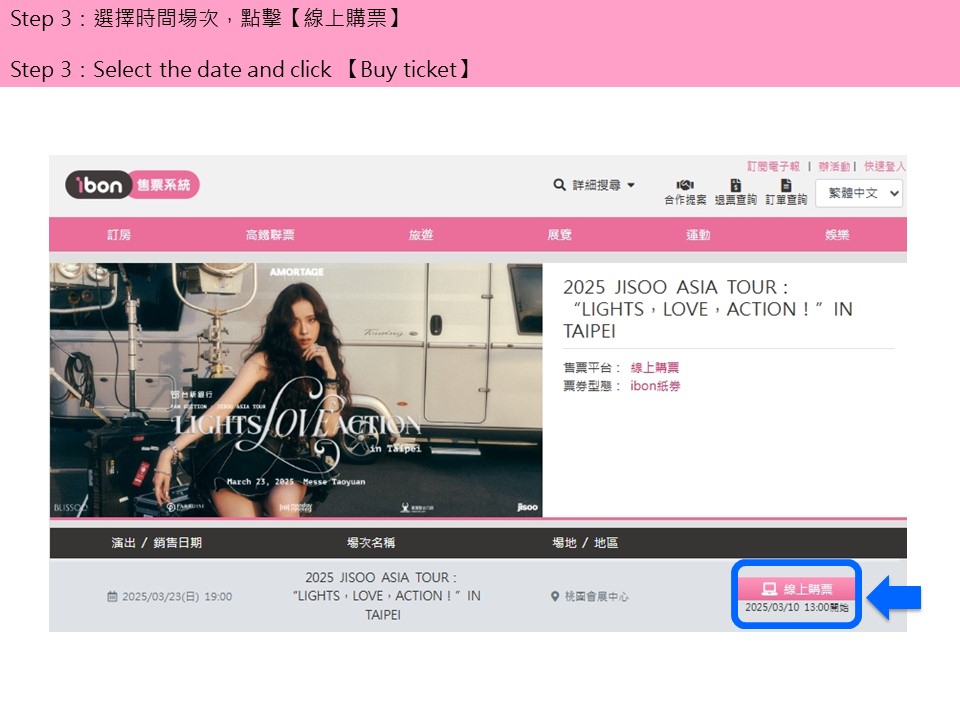Viewport: 960px width, 720px height.
Task: Go to the 運動 category tab
Action: tap(698, 235)
